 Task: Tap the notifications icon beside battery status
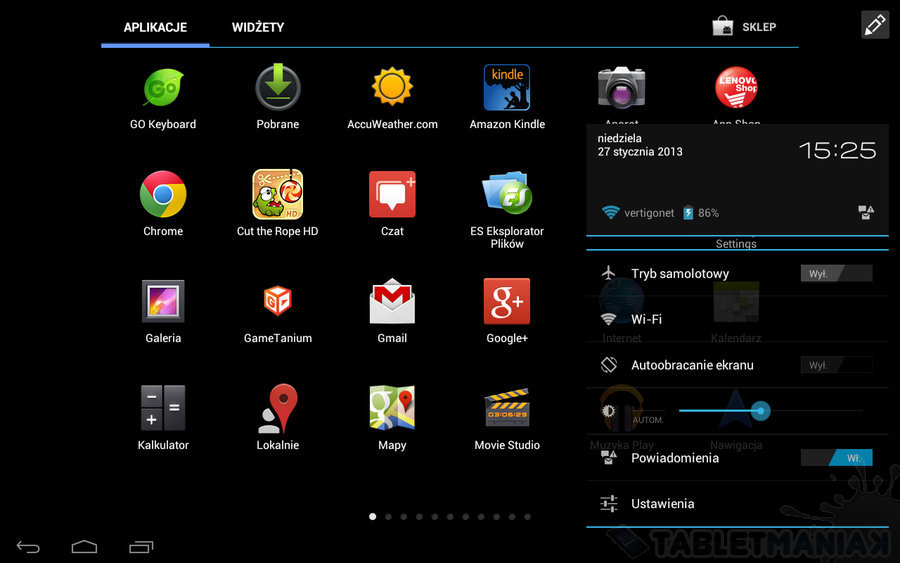tap(866, 213)
